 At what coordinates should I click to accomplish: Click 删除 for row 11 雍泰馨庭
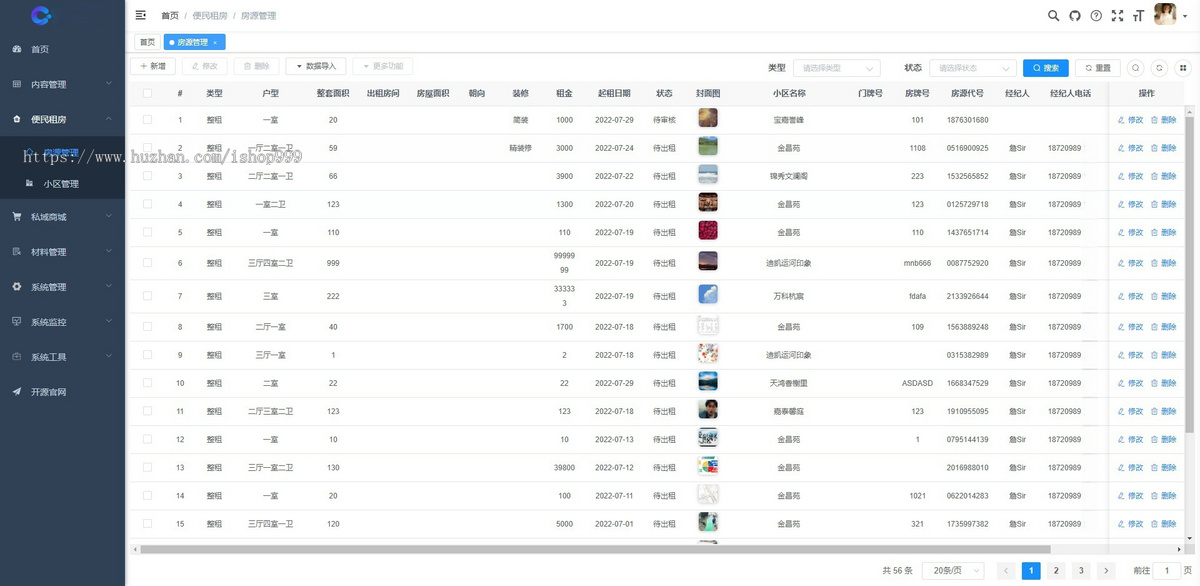click(1164, 411)
